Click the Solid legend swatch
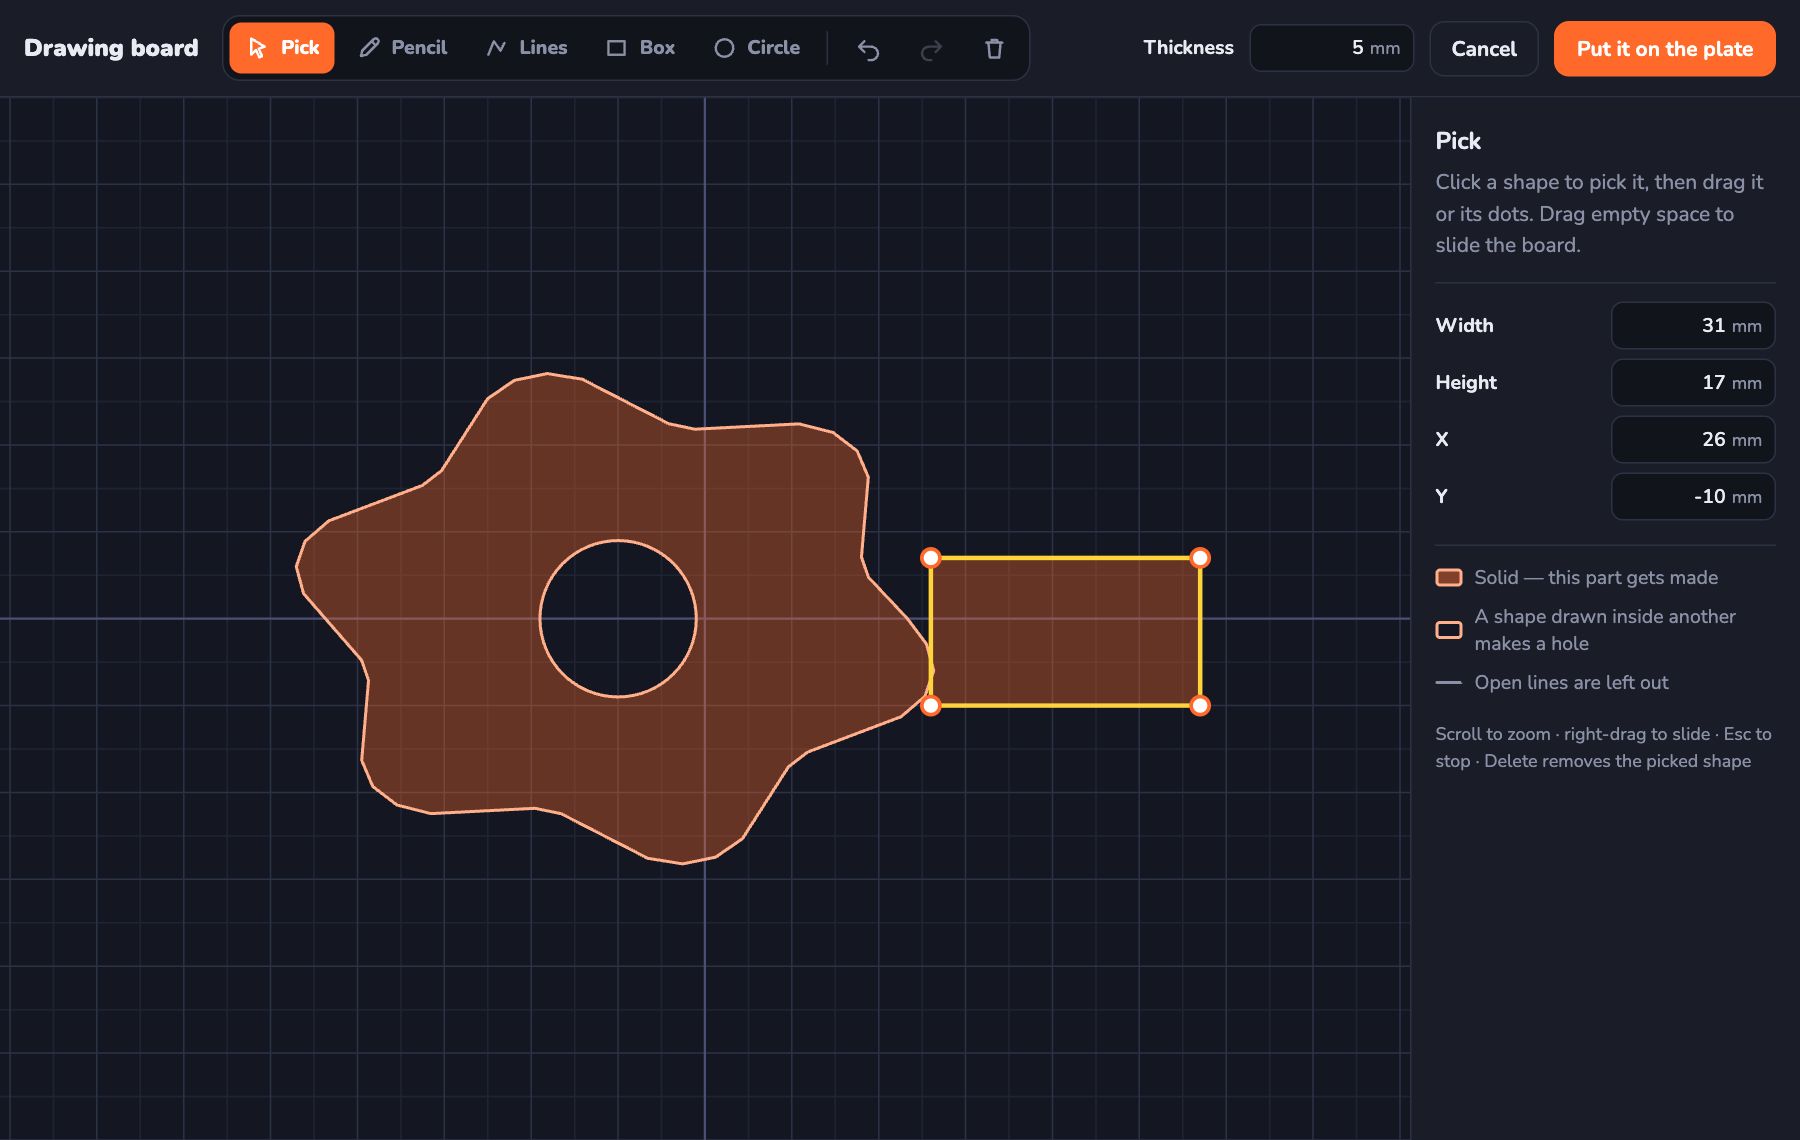 pyautogui.click(x=1449, y=578)
